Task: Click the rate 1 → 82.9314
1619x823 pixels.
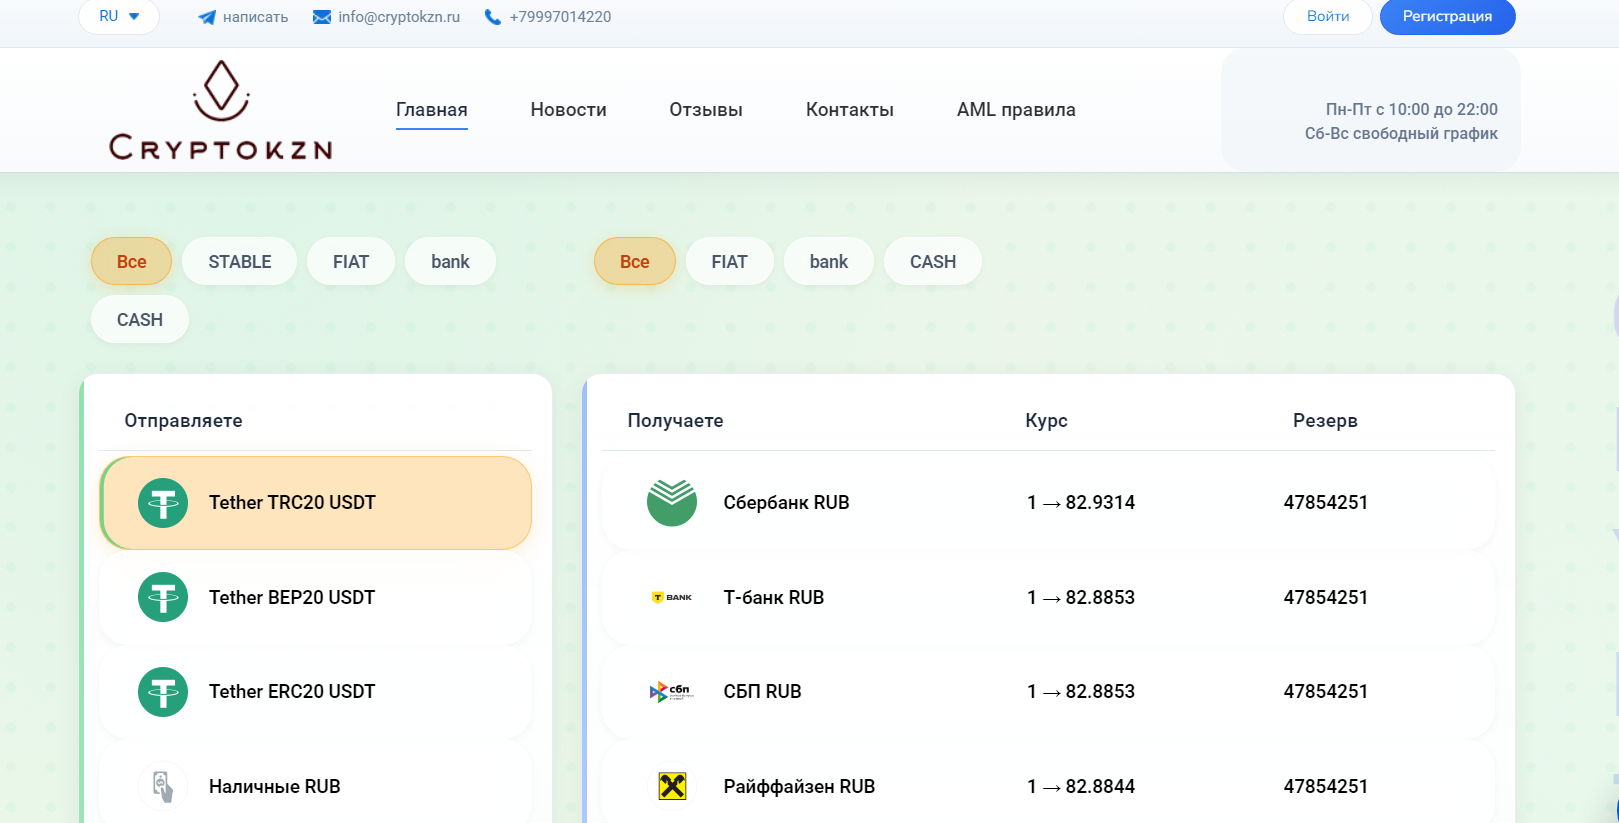Action: click(x=1081, y=502)
